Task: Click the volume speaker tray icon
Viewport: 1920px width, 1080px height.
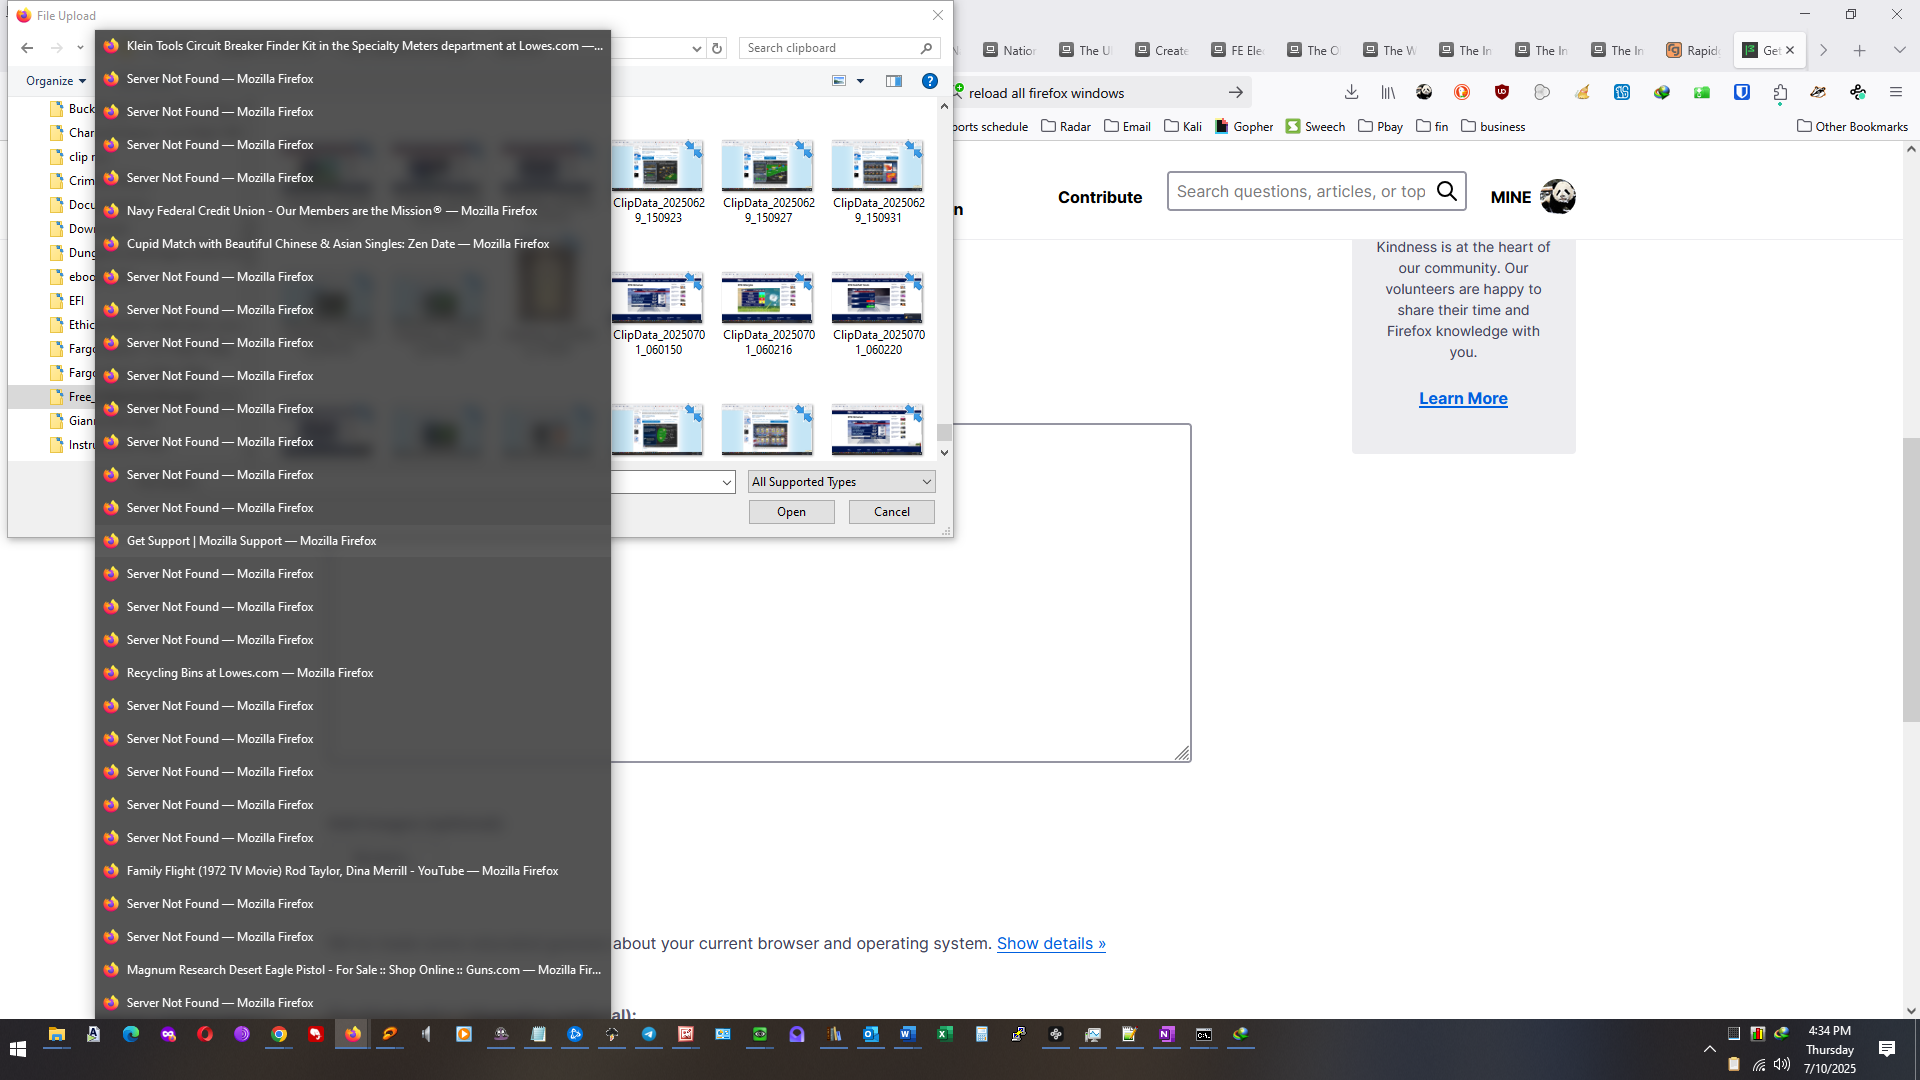Action: (x=1782, y=1064)
